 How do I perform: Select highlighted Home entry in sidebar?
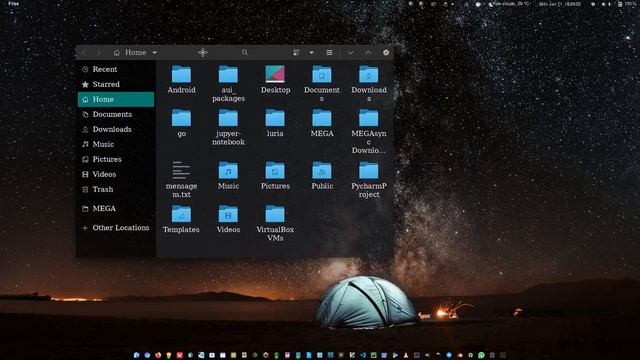[x=116, y=100]
